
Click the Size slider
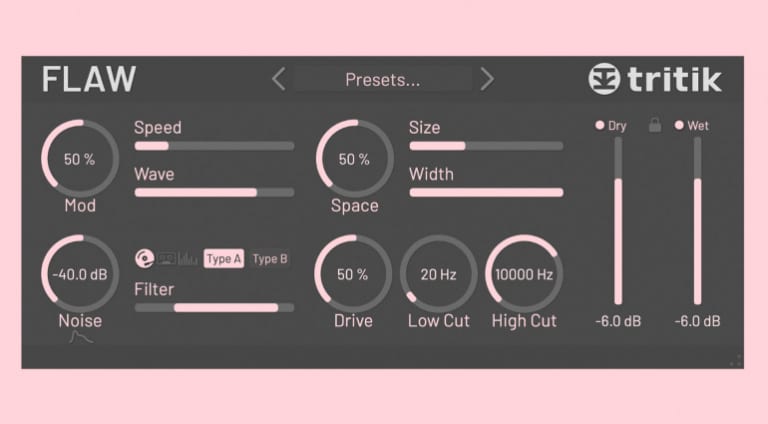click(486, 146)
